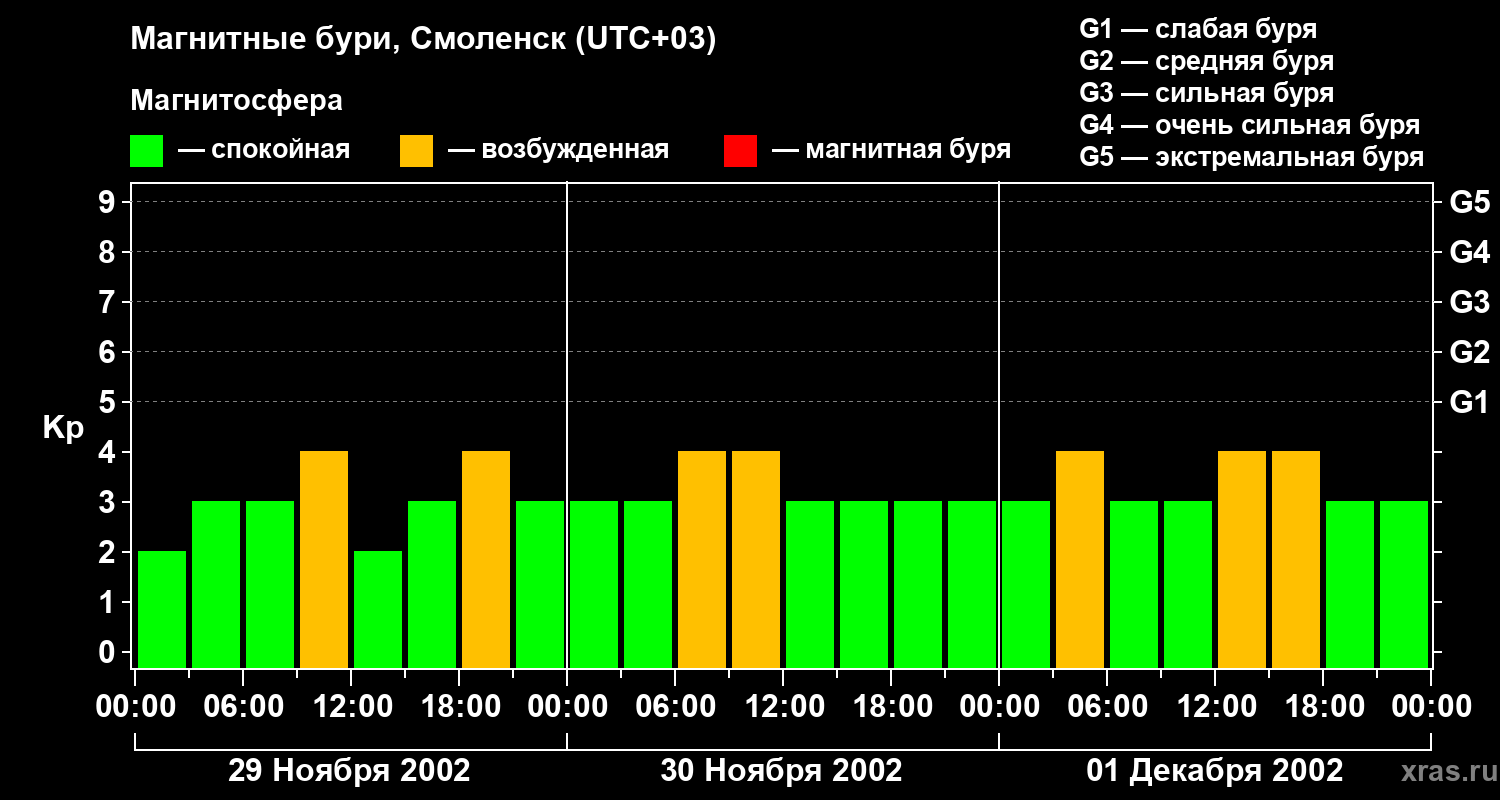This screenshot has height=800, width=1500.
Task: Select the 'G5 — экстремальная буря' legend line
Action: [x=1252, y=157]
